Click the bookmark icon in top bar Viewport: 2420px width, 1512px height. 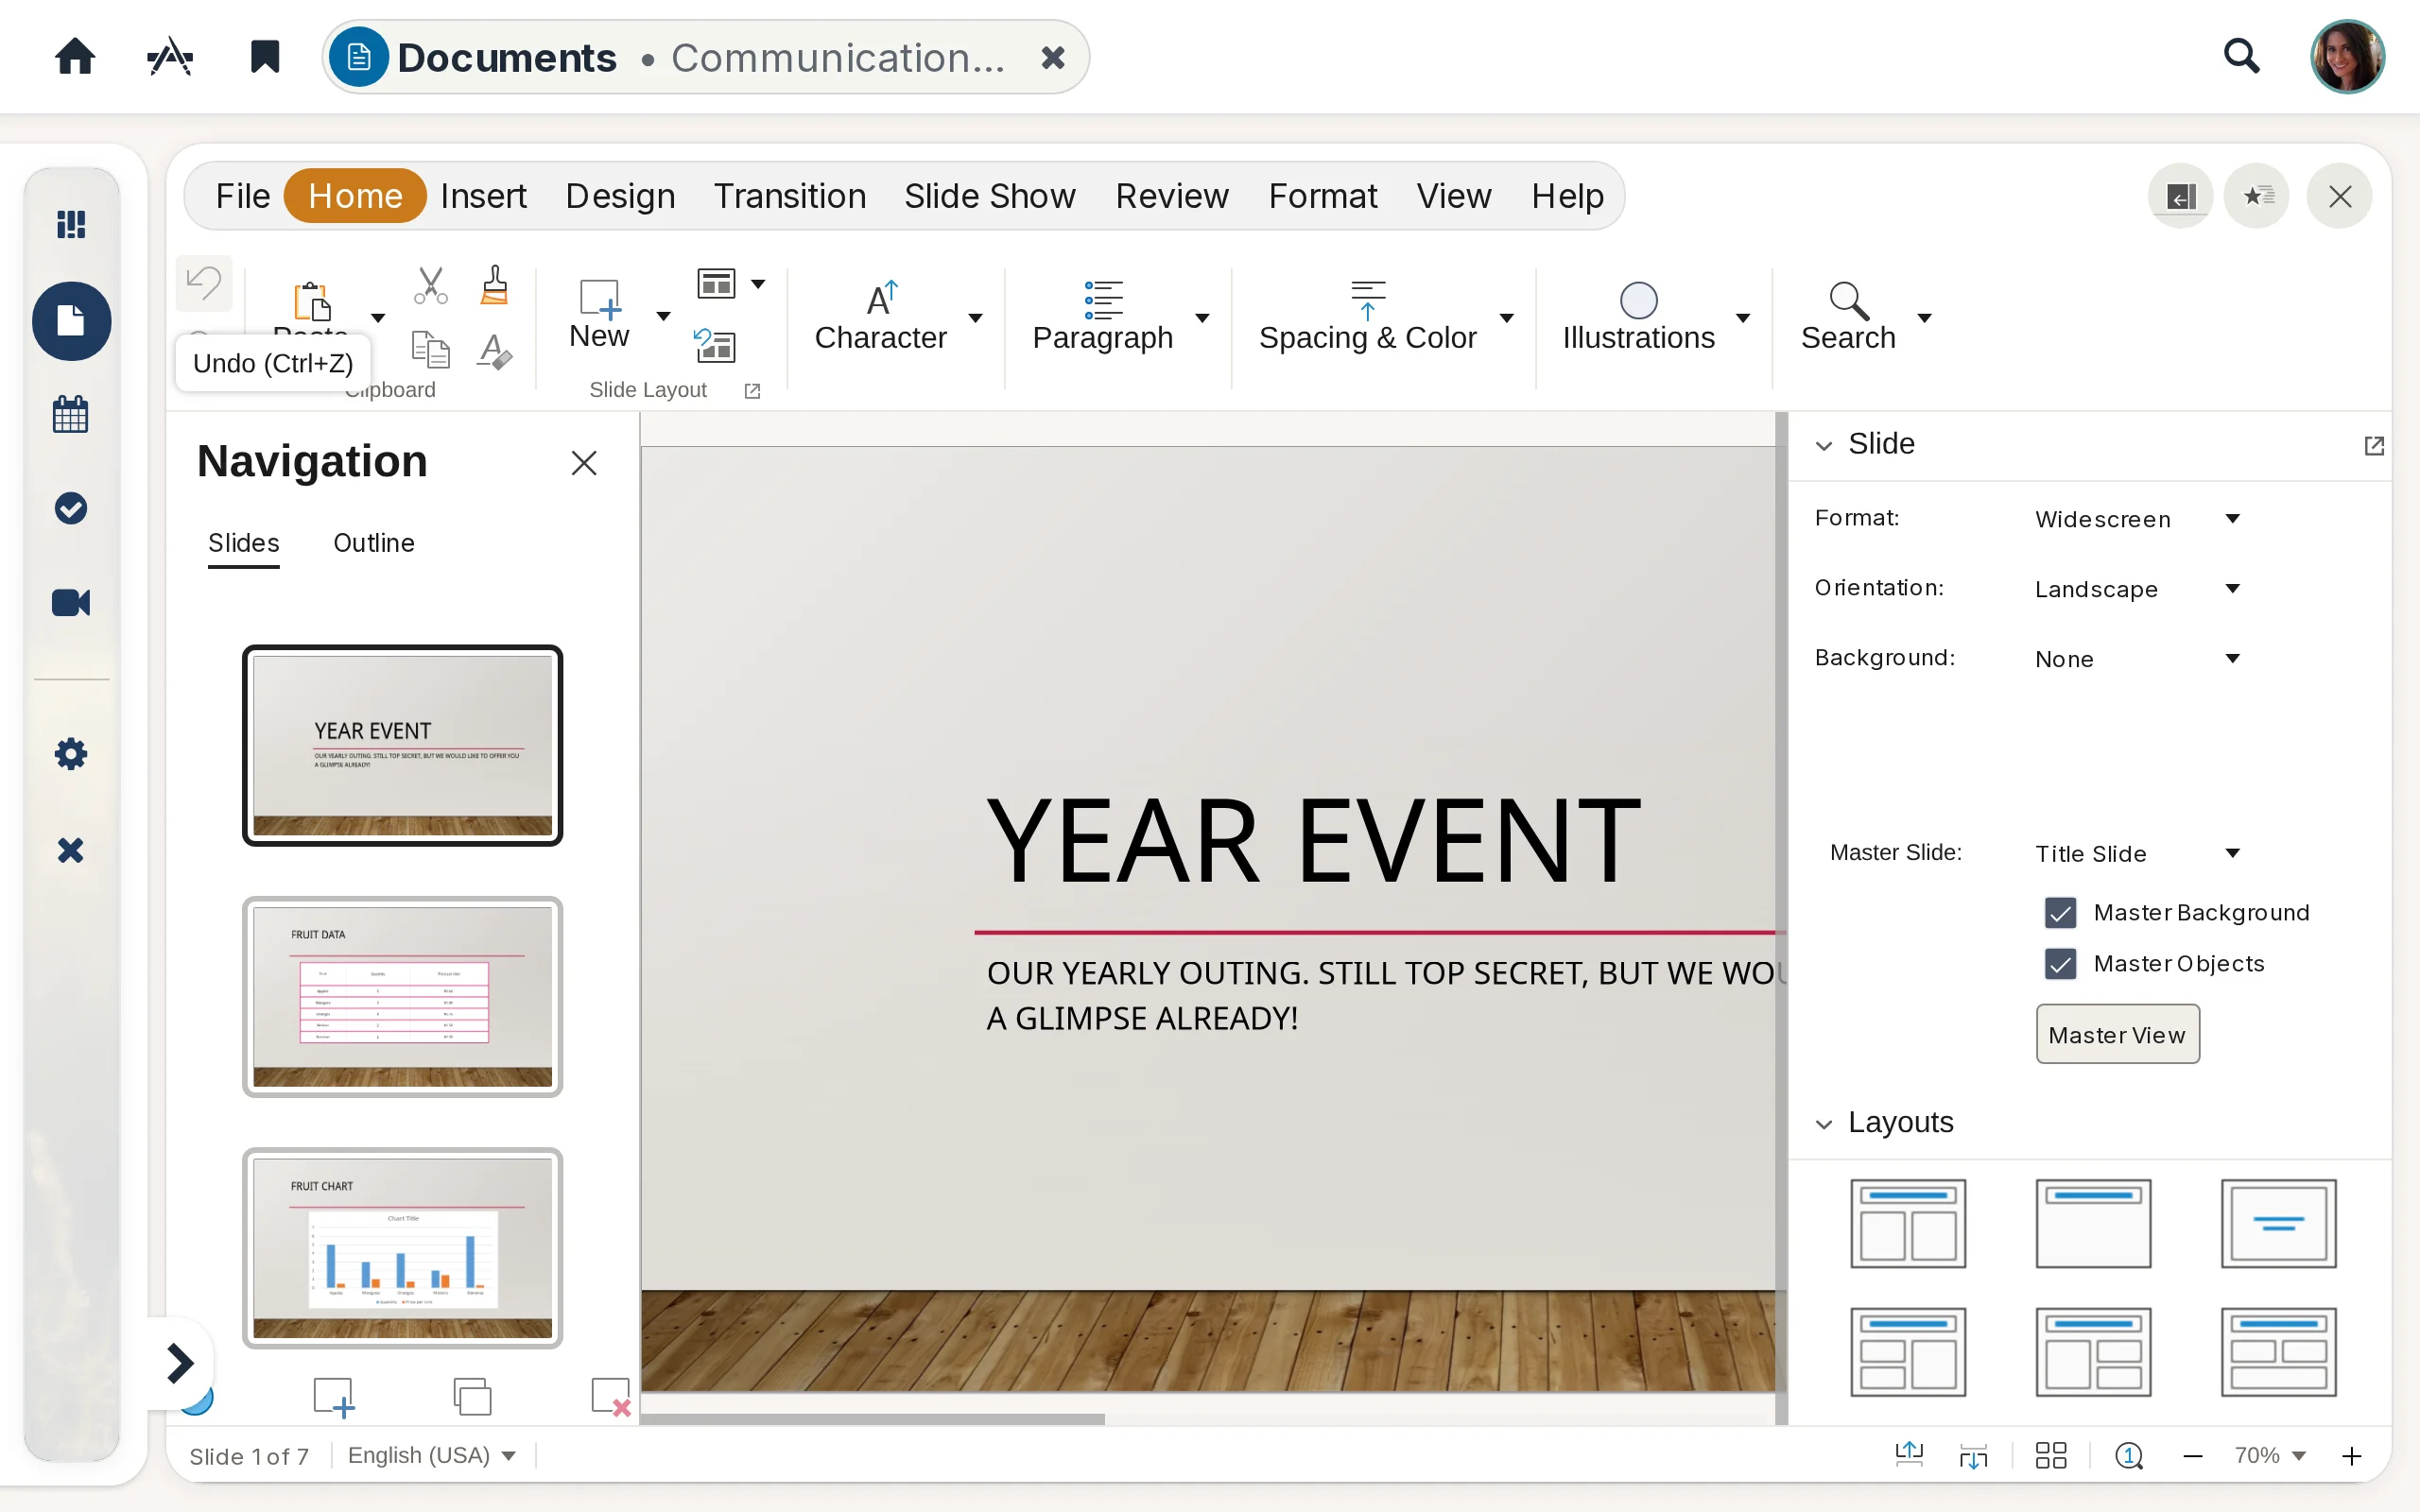(264, 57)
